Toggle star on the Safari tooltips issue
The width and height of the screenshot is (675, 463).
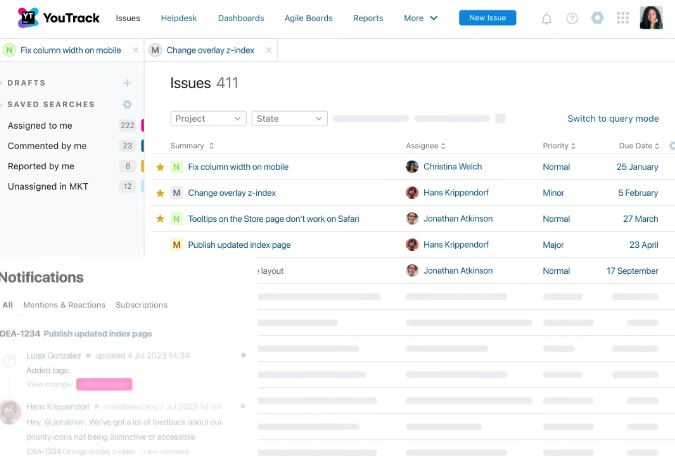click(x=160, y=219)
